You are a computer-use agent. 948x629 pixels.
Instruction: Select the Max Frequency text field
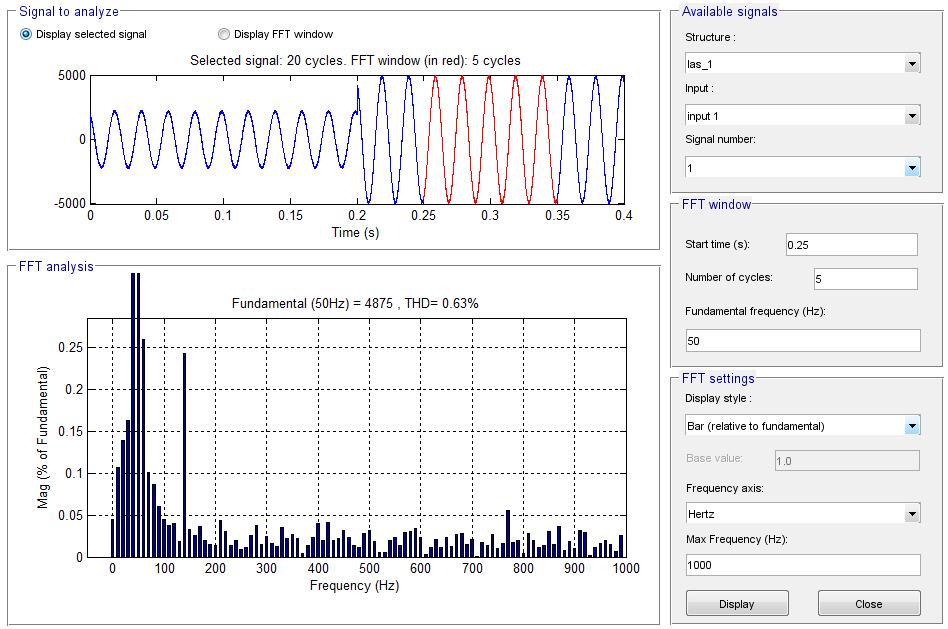point(802,565)
